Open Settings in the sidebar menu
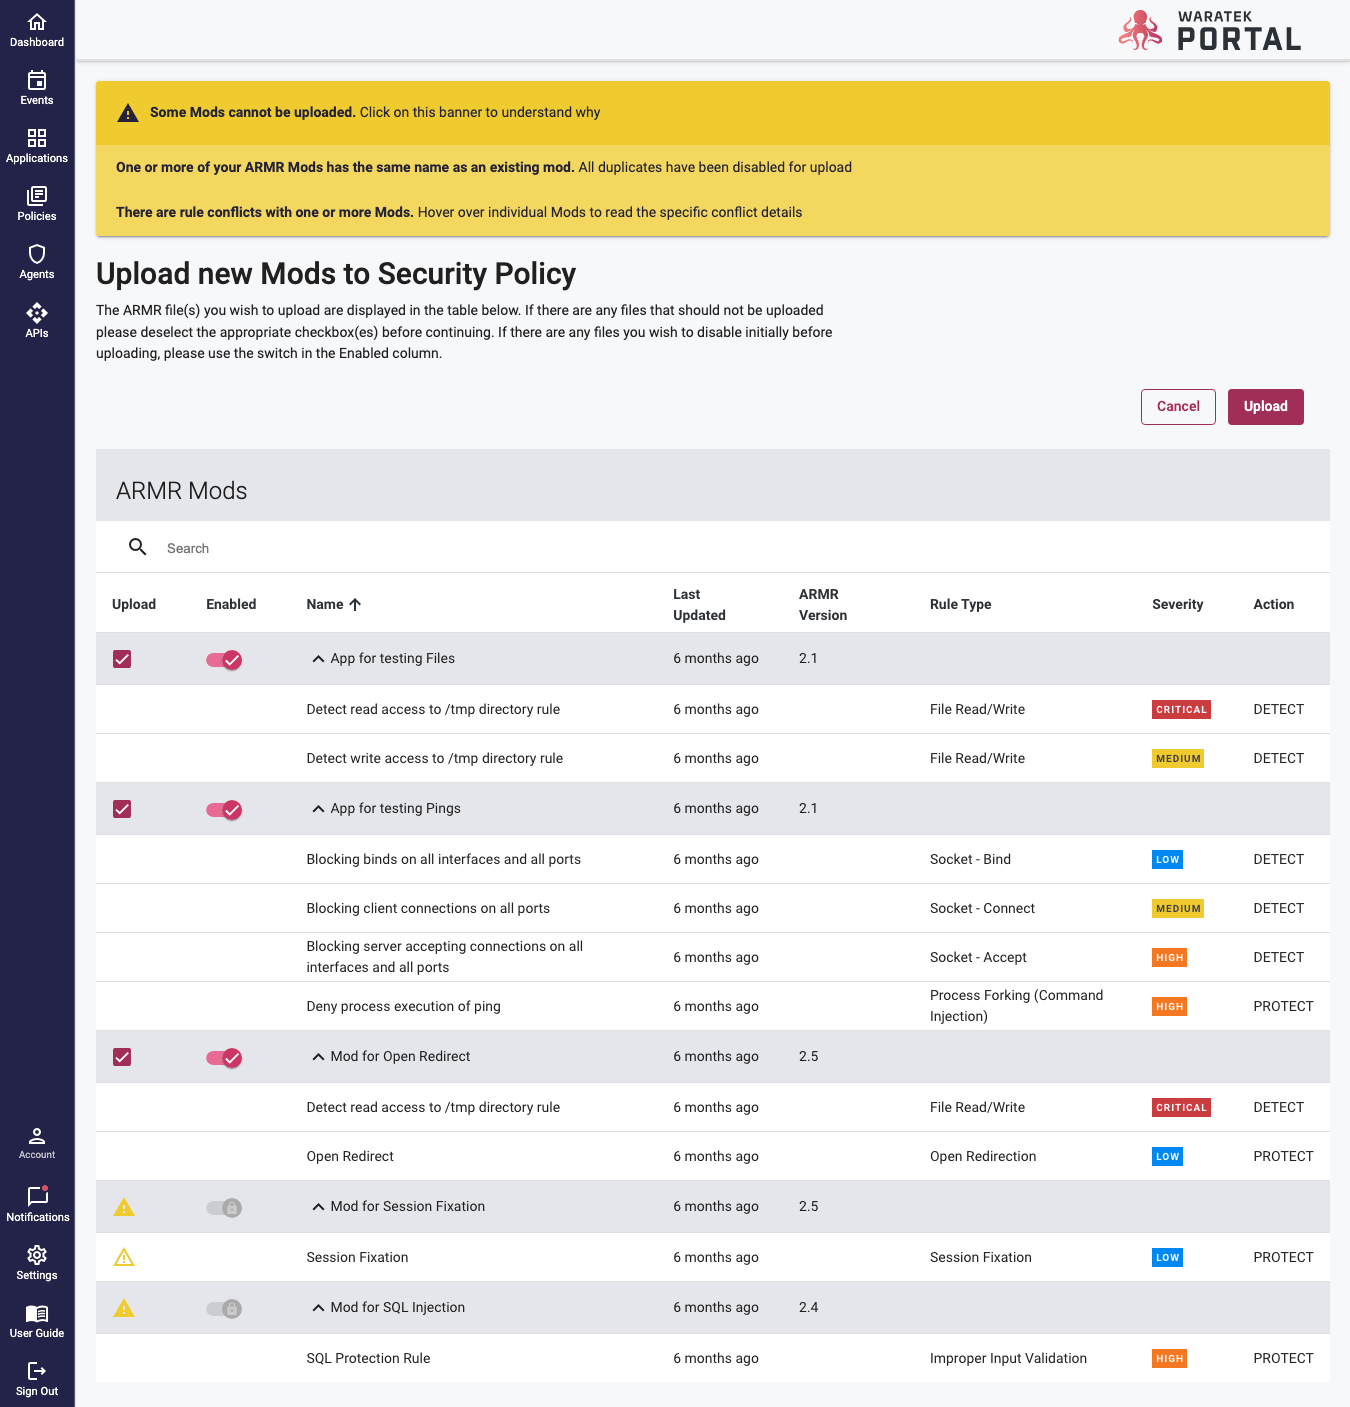This screenshot has height=1407, width=1350. point(37,1262)
